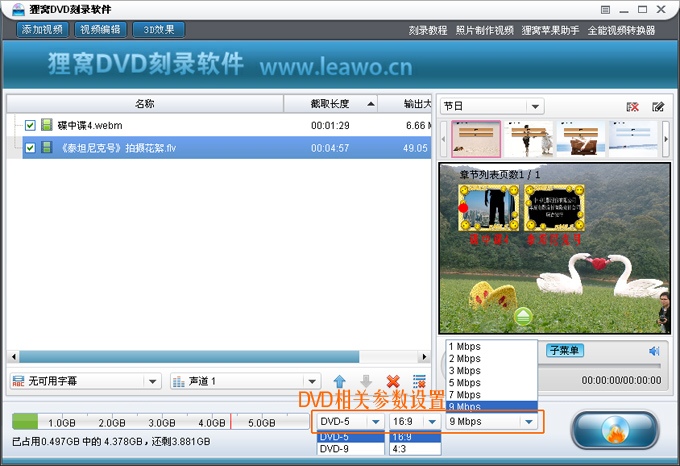Open the window menu icon beside minimize
The image size is (680, 466).
point(605,10)
